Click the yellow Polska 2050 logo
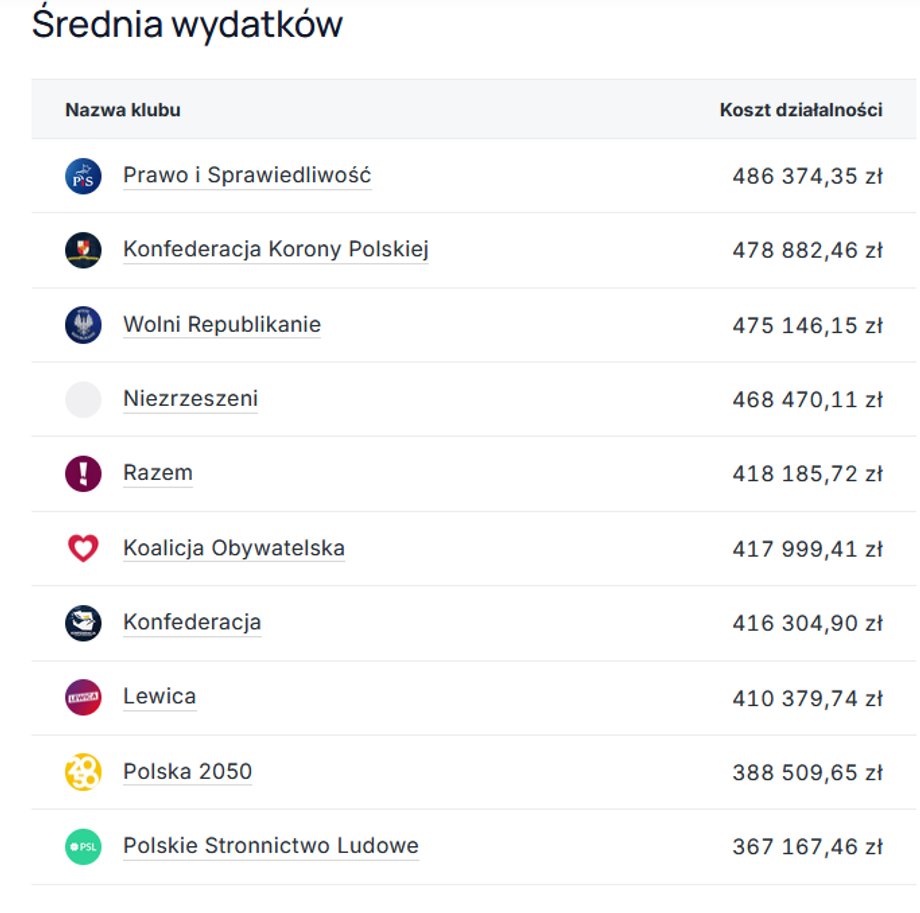The image size is (920, 913). [x=84, y=771]
